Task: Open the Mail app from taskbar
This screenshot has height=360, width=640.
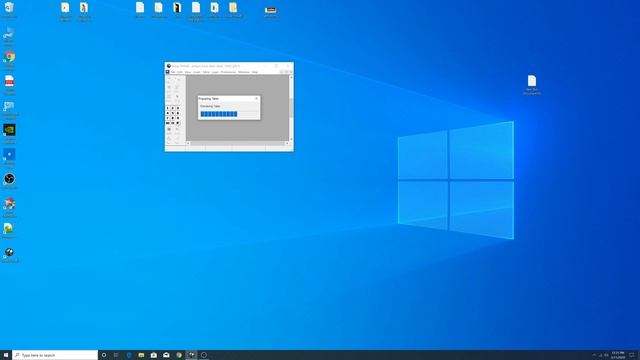Action: (166, 355)
